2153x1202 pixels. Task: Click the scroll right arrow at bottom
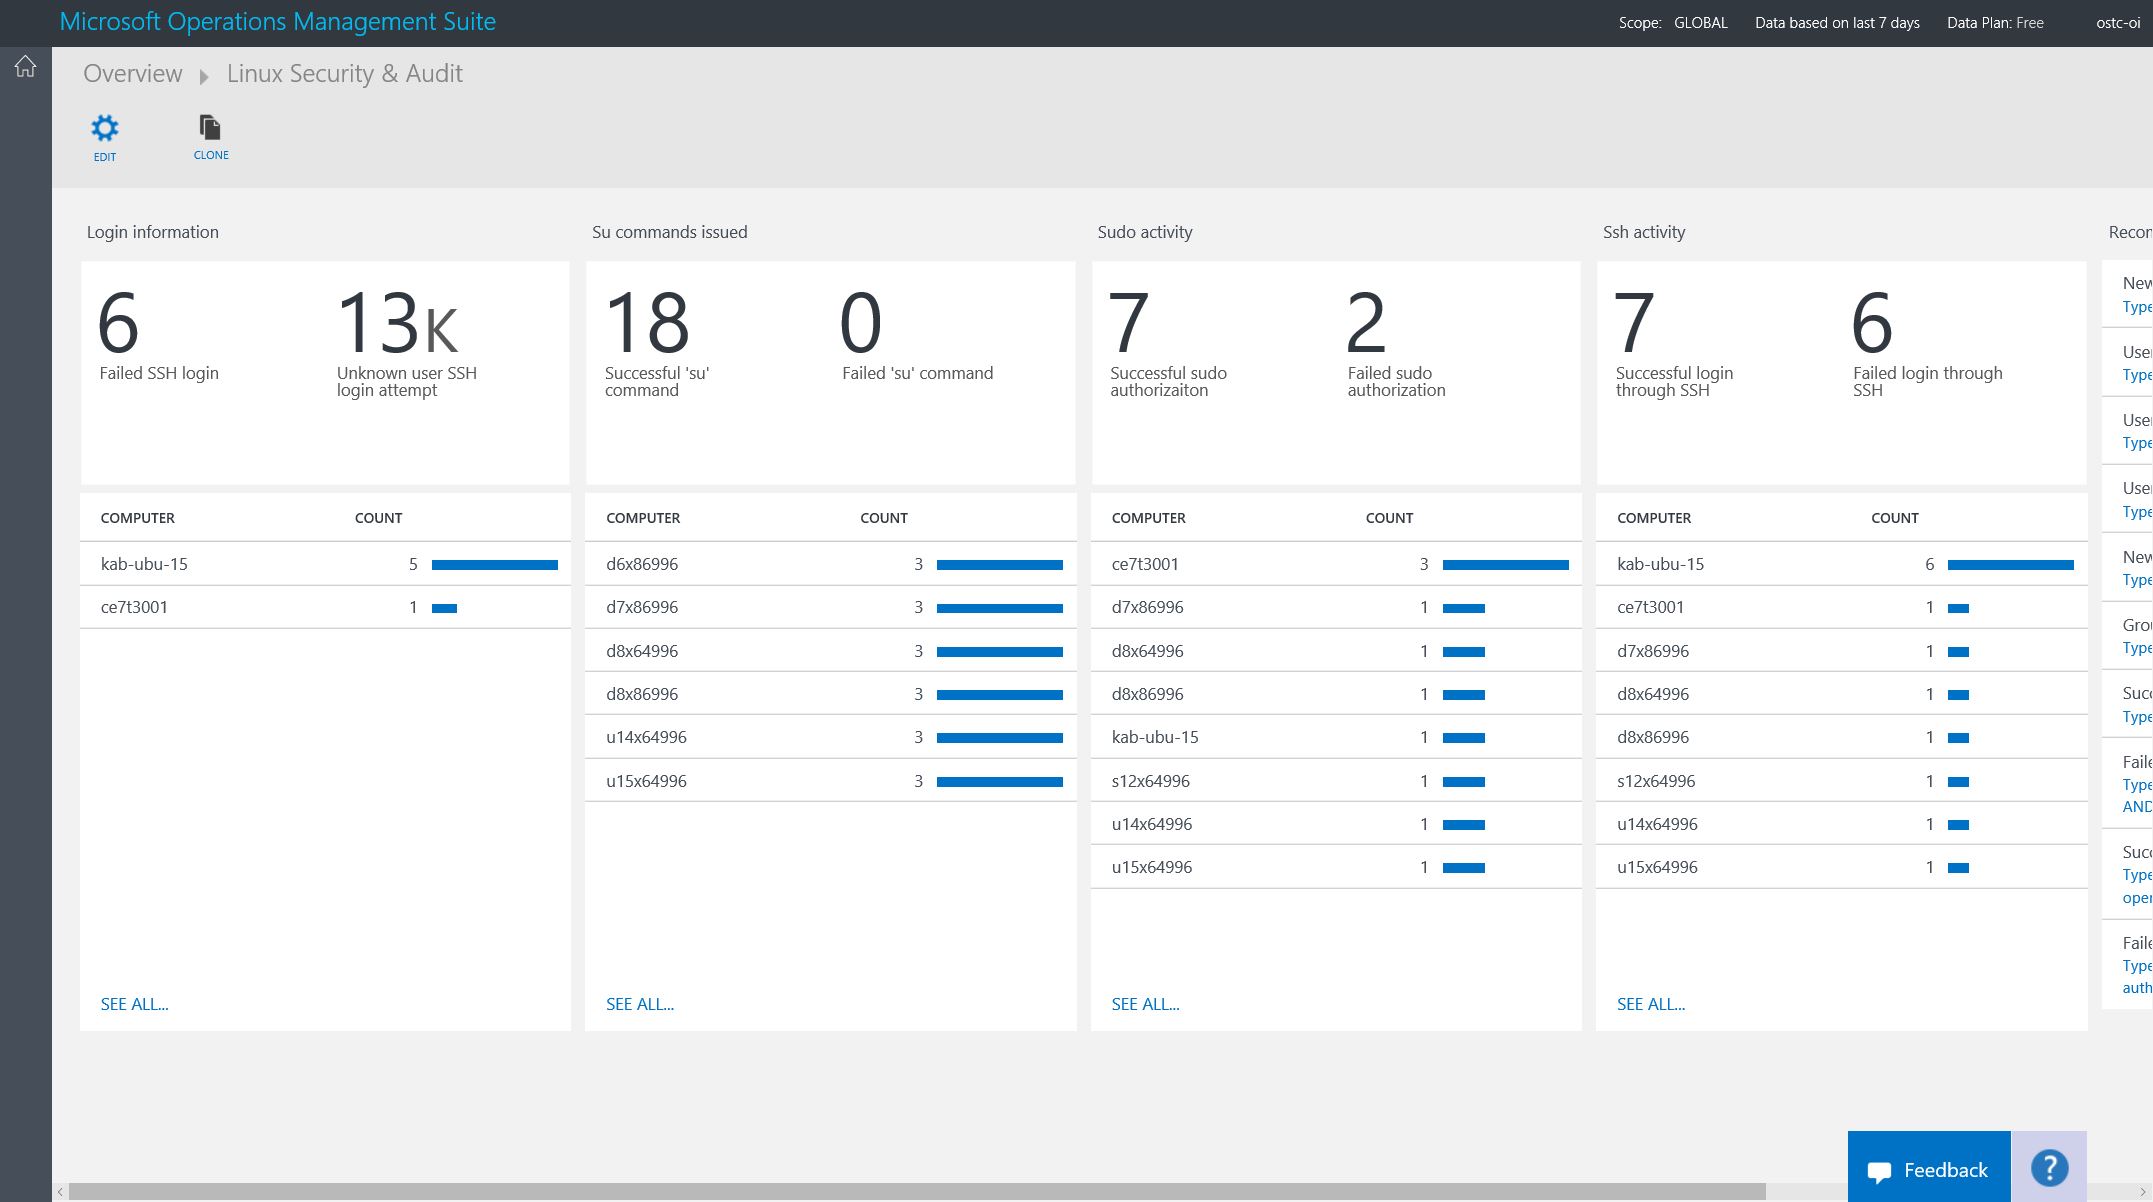coord(2143,1192)
